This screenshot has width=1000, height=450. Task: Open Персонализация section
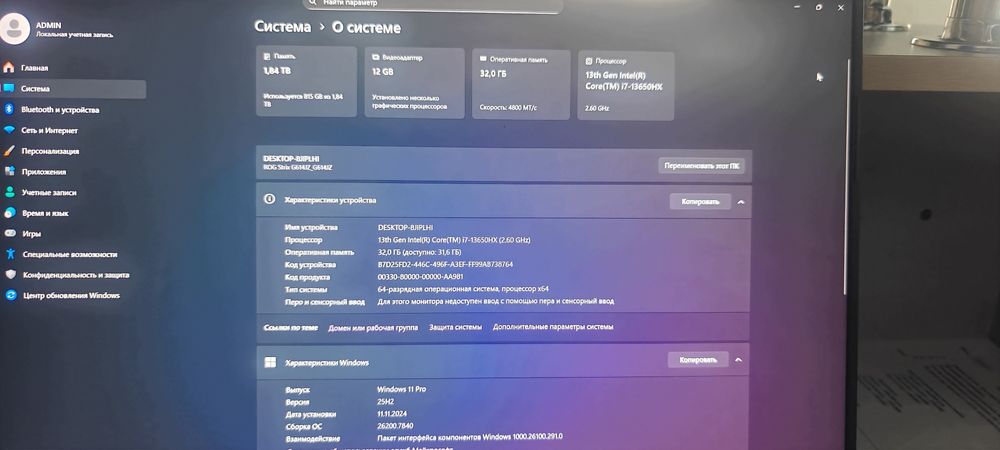point(50,151)
